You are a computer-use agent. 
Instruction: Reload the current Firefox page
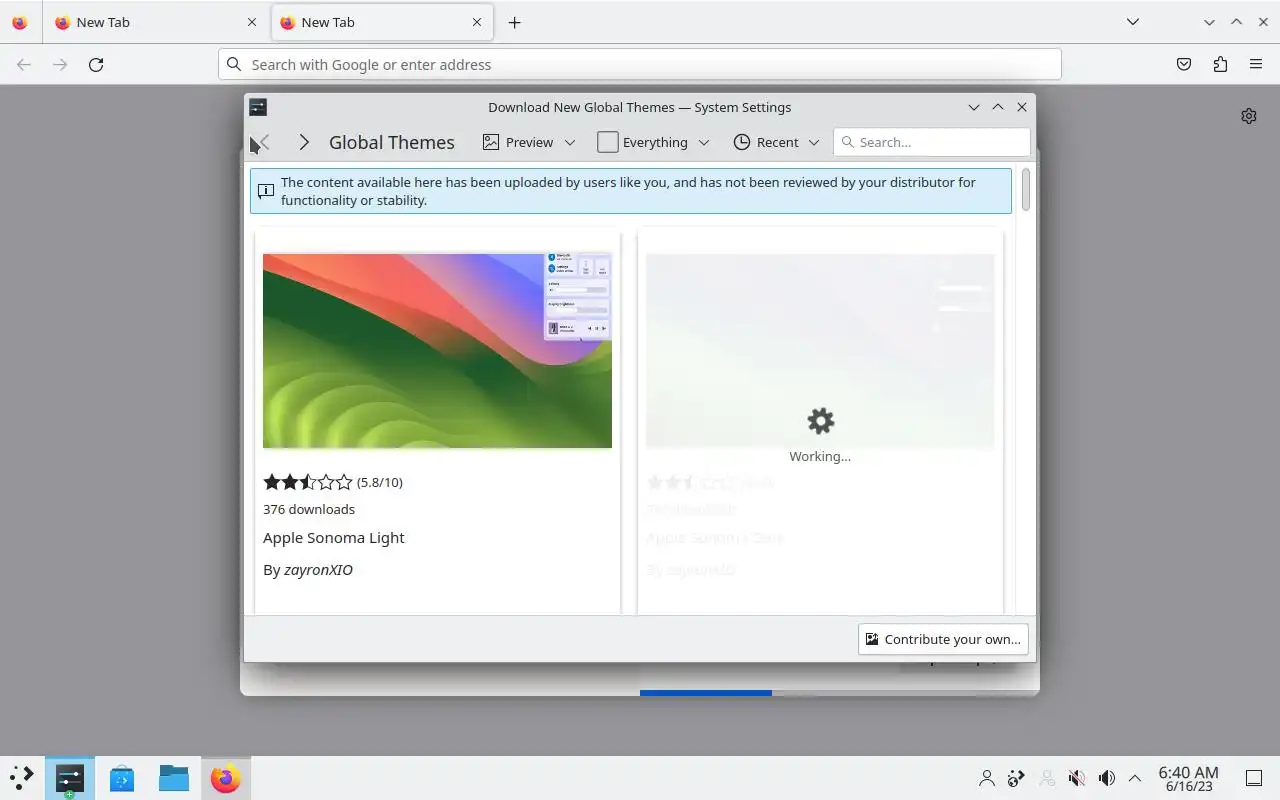[96, 64]
